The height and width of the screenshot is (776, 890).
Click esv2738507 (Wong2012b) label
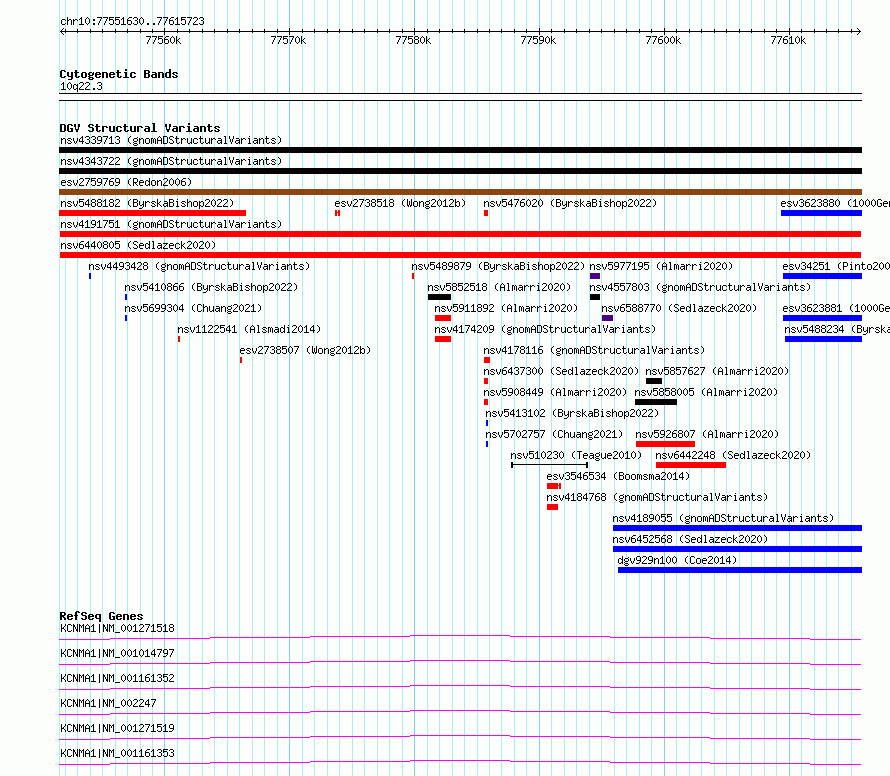coord(305,350)
